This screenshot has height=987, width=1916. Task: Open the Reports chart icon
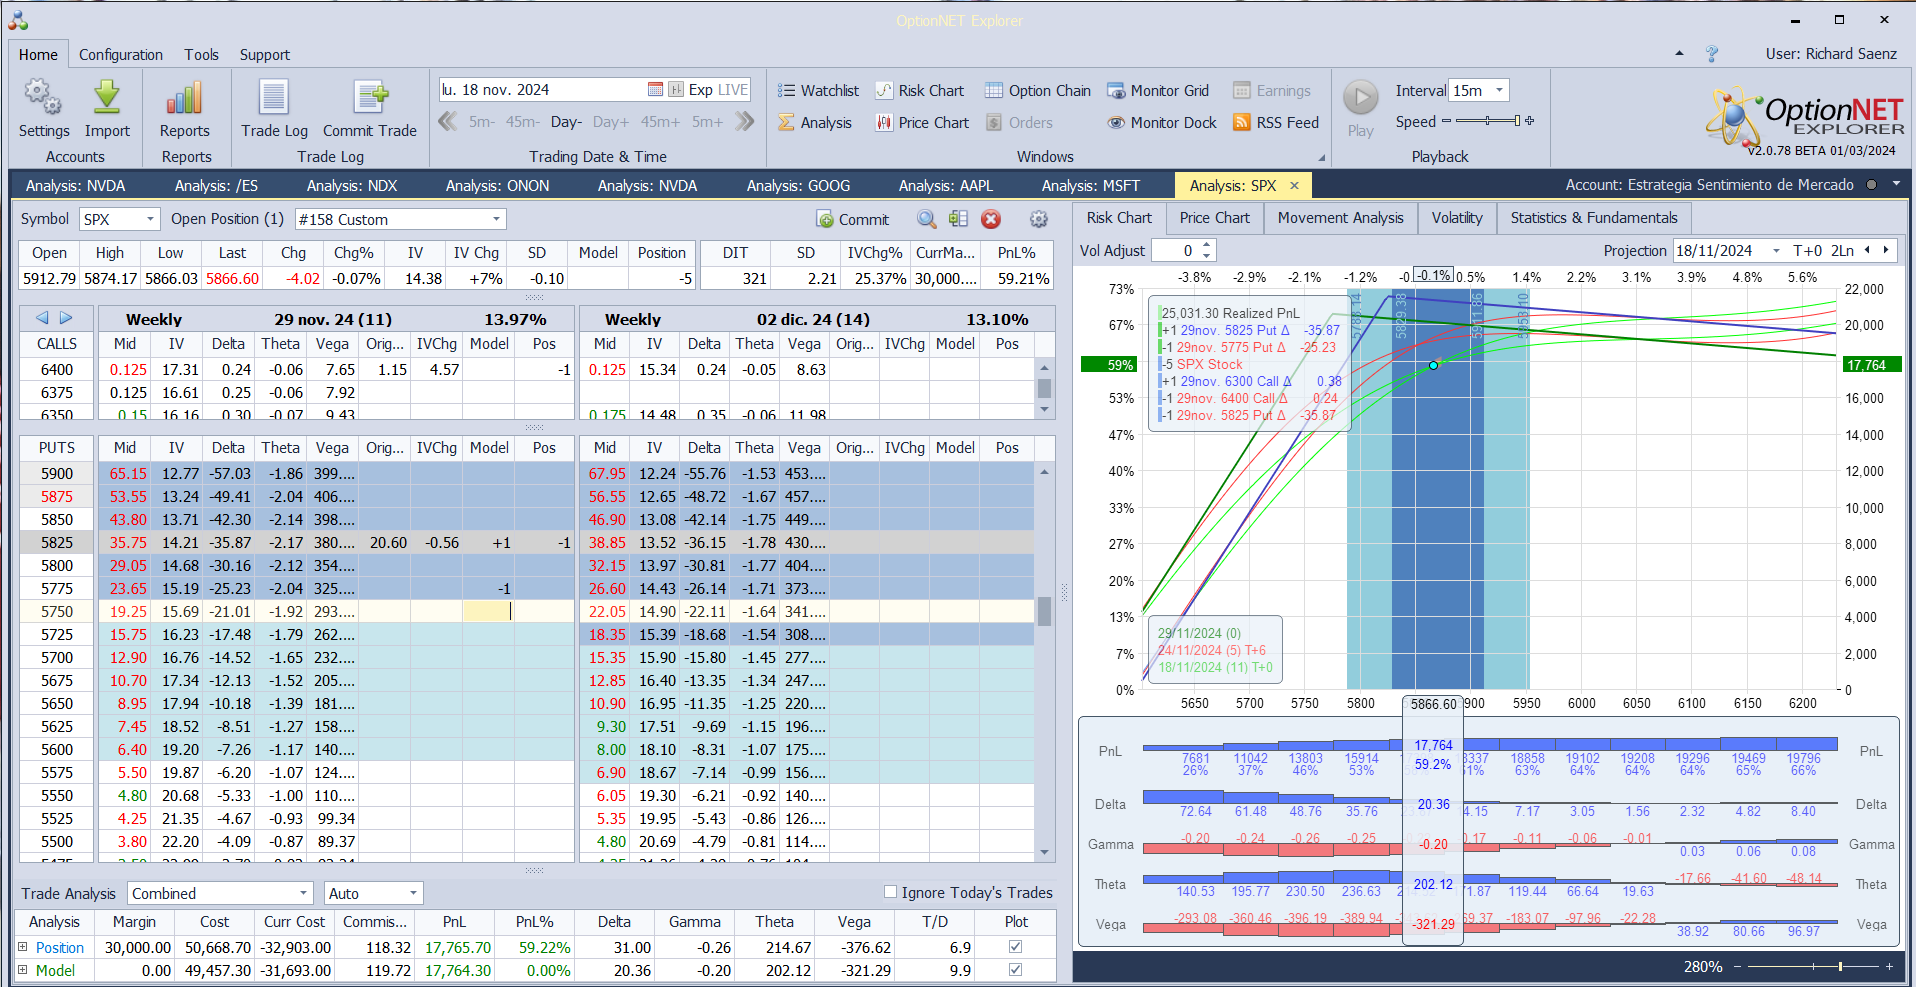click(185, 98)
